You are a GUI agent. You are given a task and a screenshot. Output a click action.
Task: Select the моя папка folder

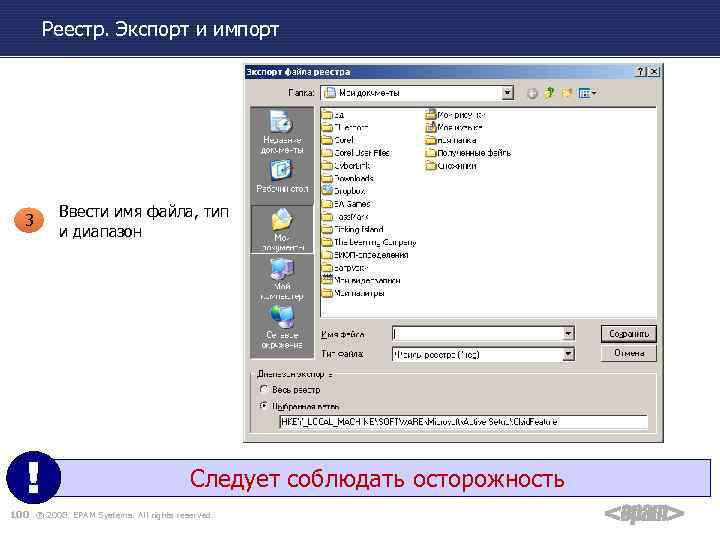tap(451, 140)
